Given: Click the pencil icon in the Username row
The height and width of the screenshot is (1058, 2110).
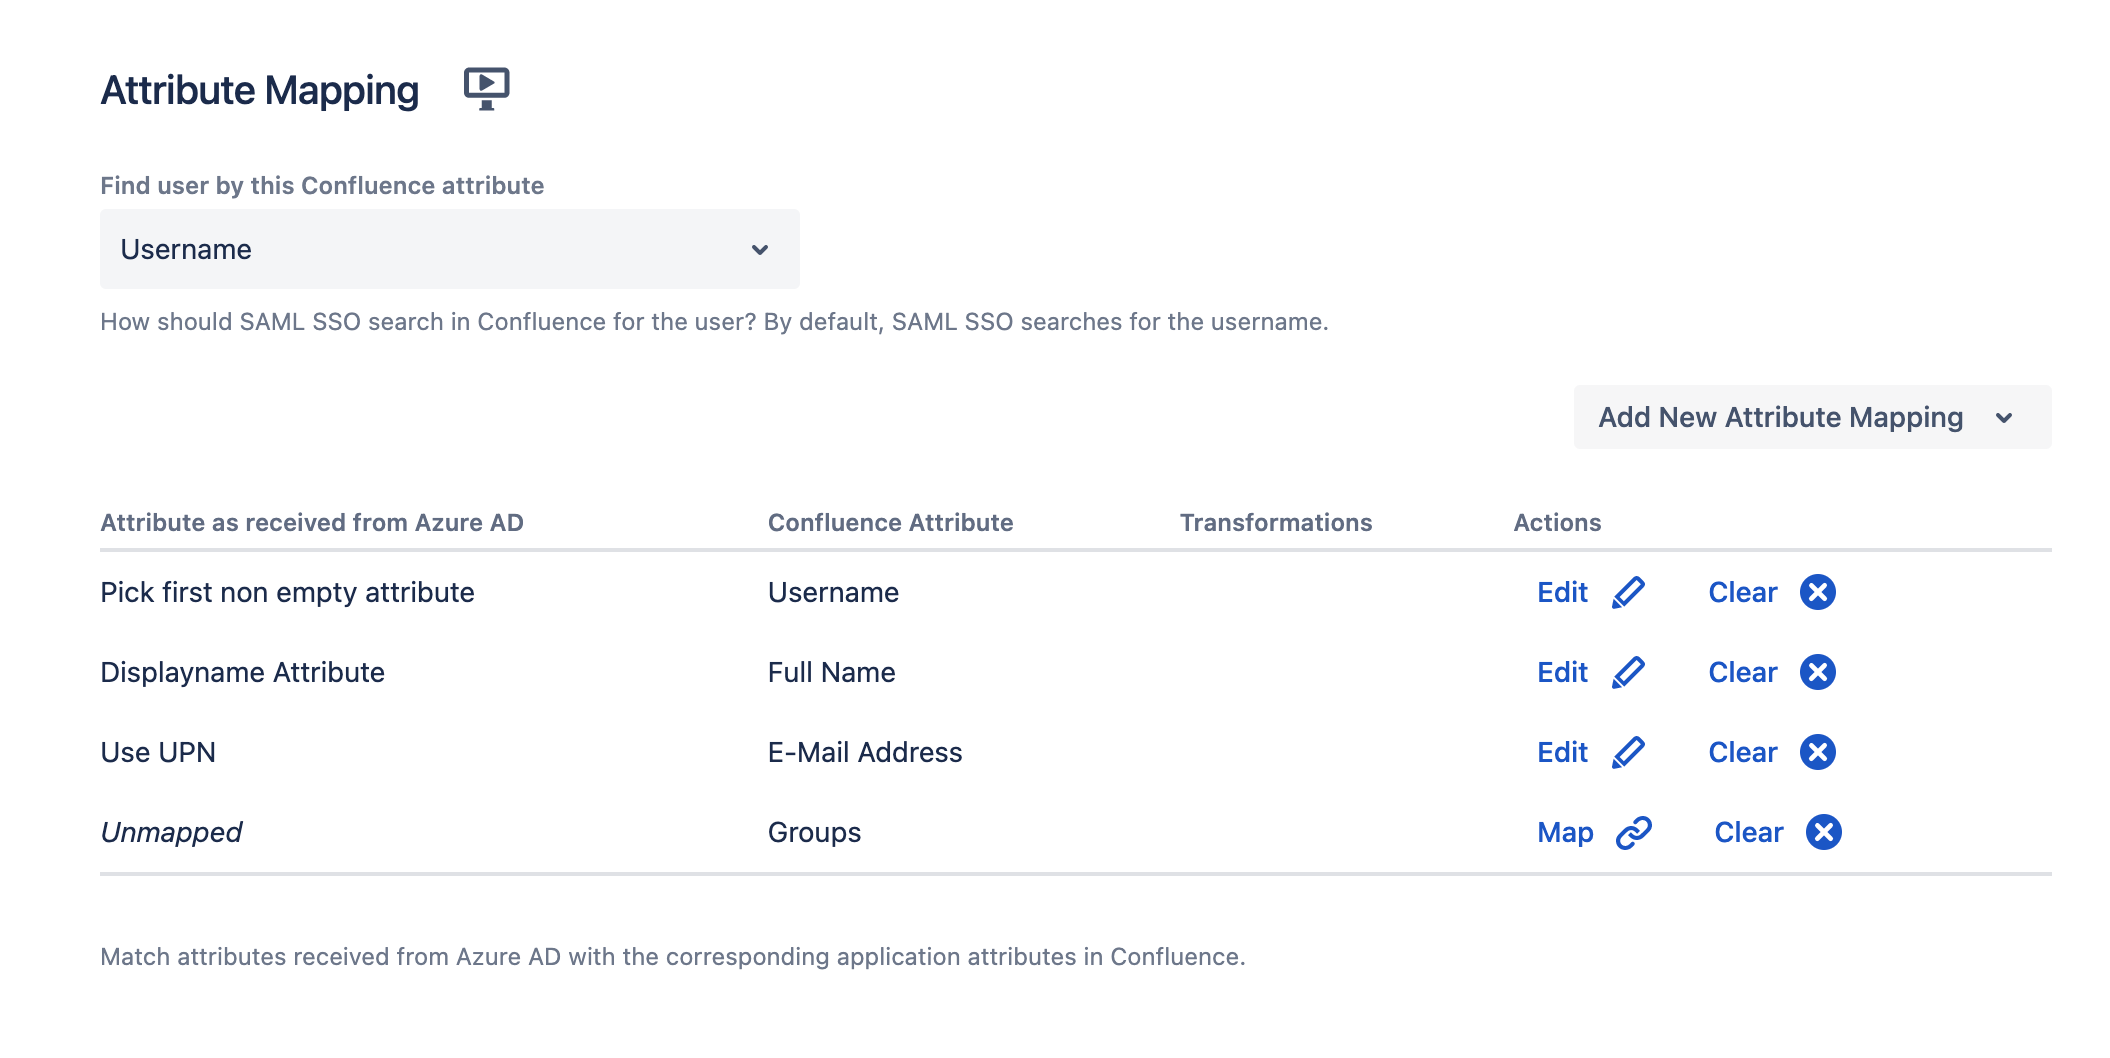Looking at the screenshot, I should coord(1628,592).
